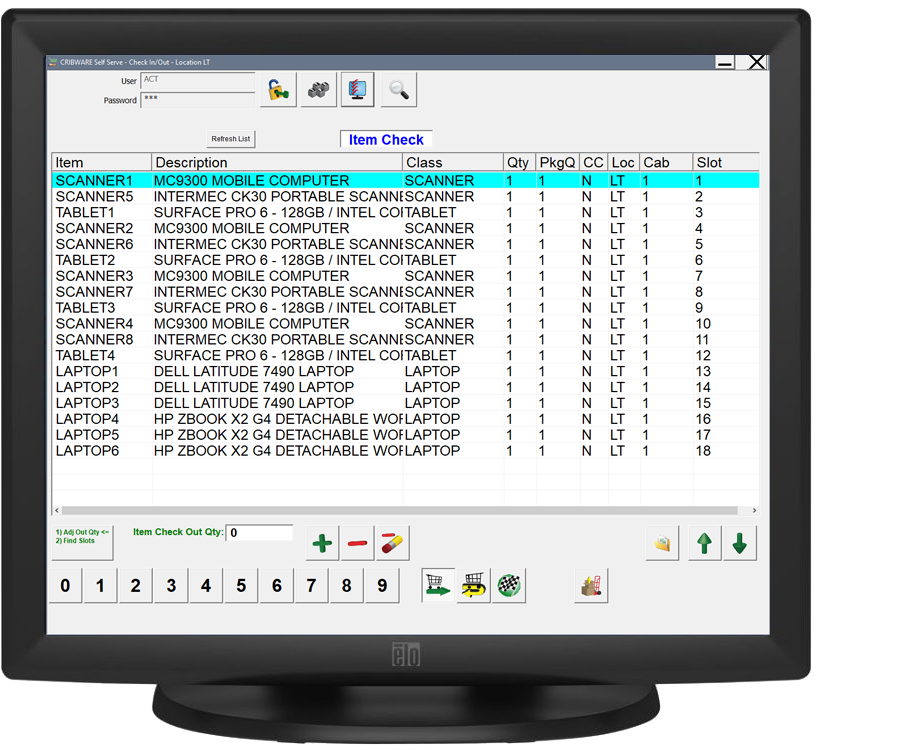900x750 pixels.
Task: Click the Slot column header
Action: [x=727, y=162]
